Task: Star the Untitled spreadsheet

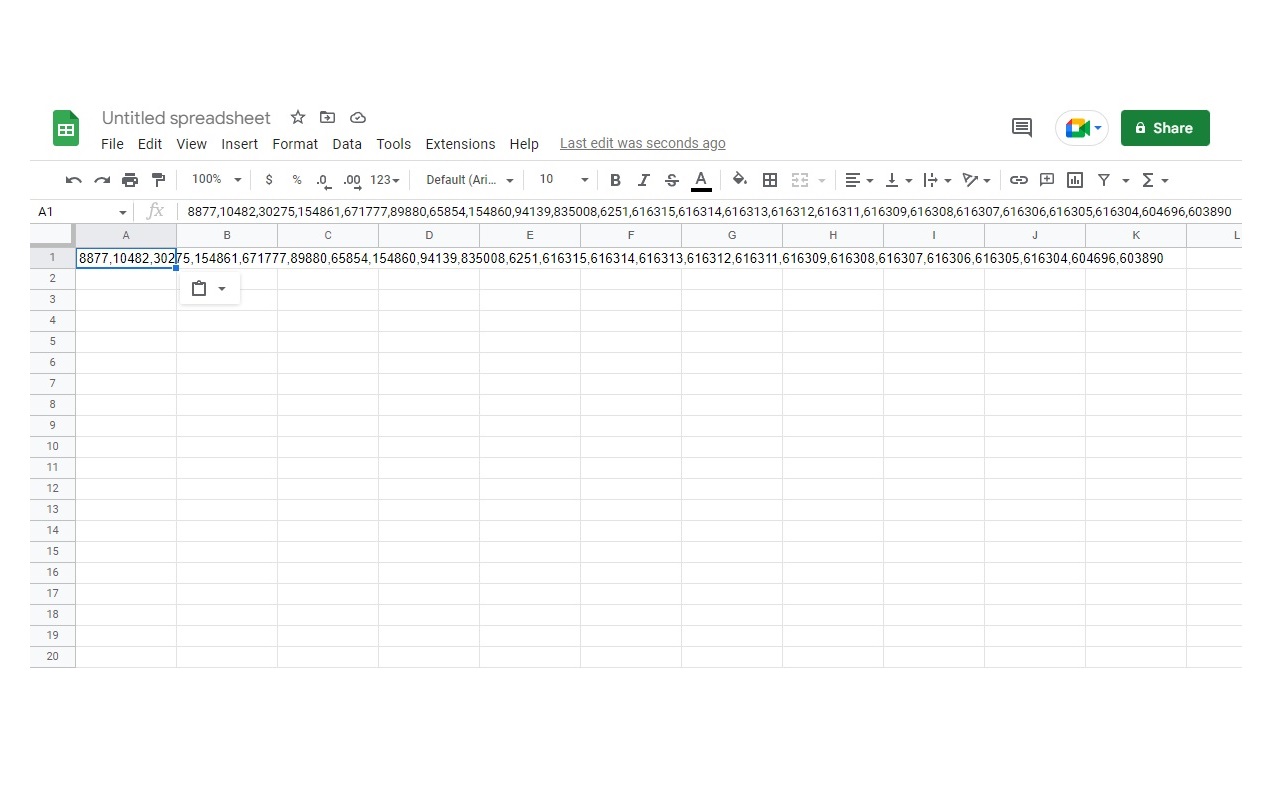Action: pos(297,117)
